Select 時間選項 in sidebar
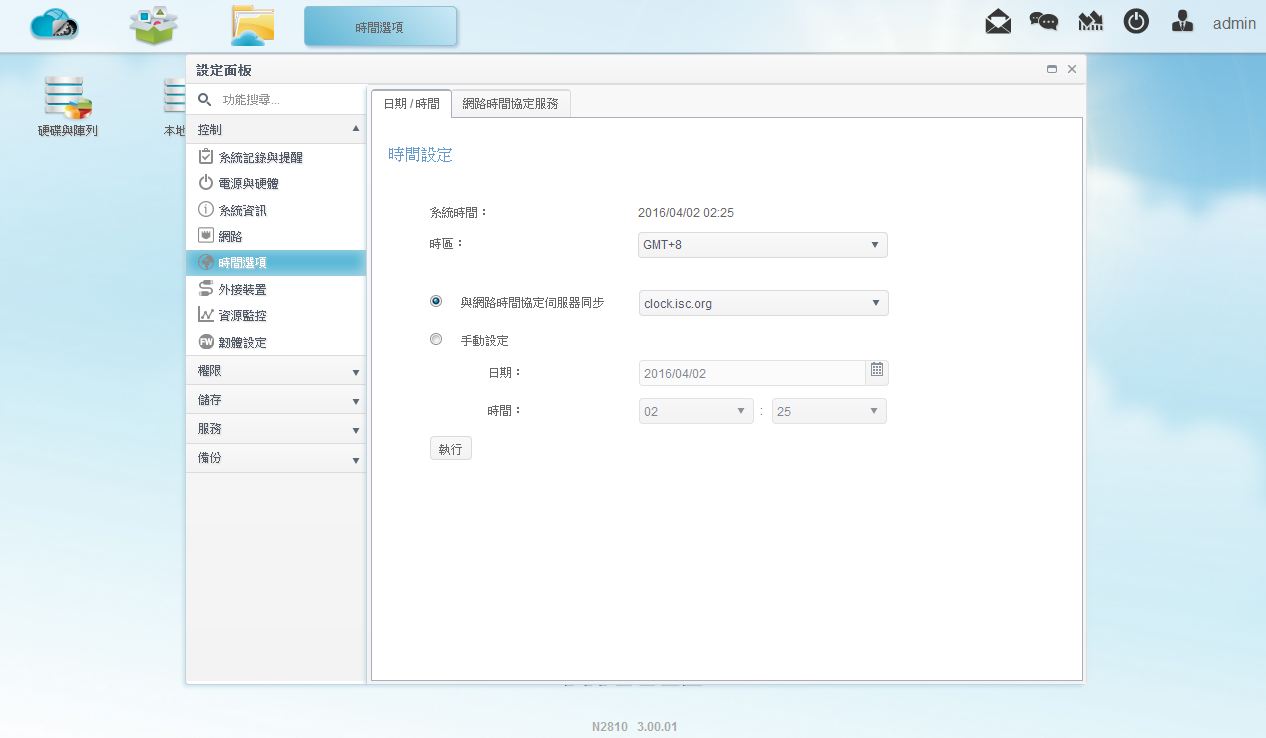Screen dimensions: 1266x738 tap(276, 263)
